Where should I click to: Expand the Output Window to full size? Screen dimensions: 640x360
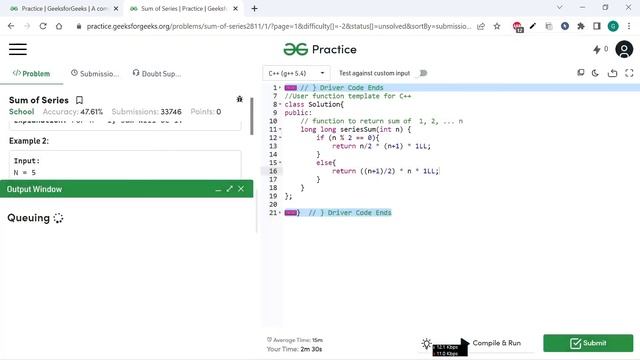point(229,189)
